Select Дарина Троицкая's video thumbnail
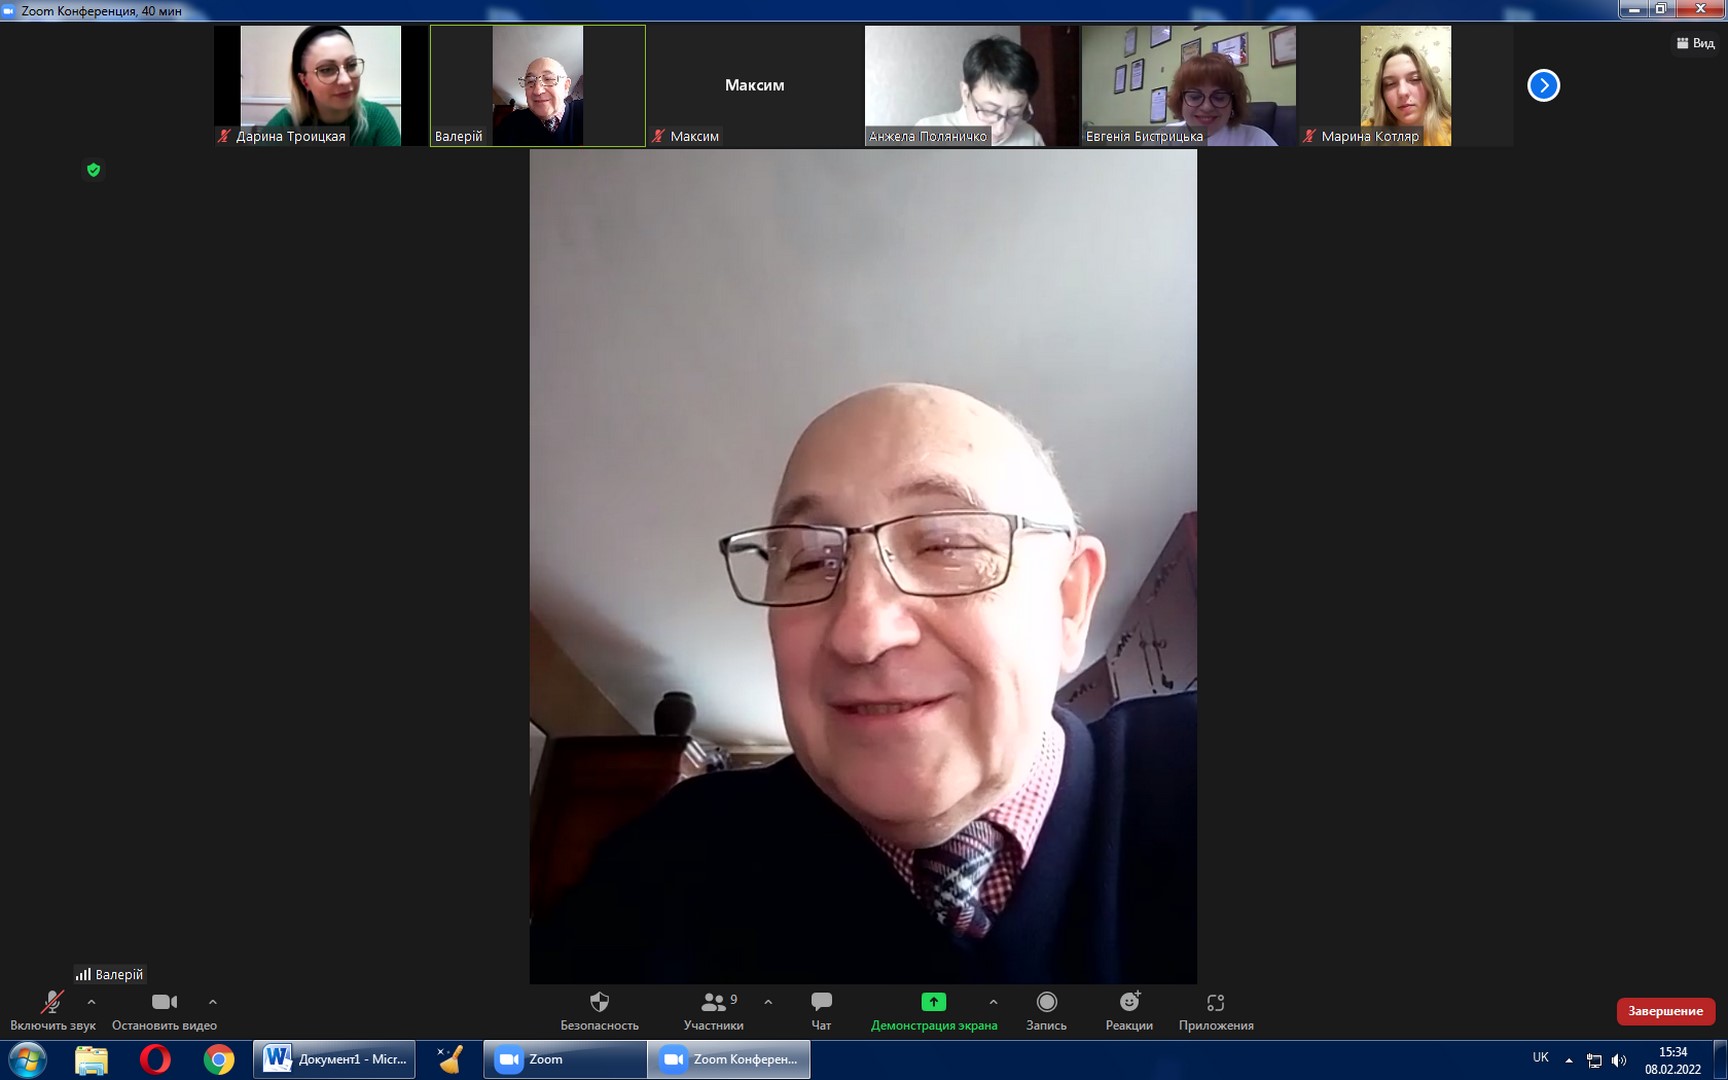The image size is (1728, 1080). (x=320, y=86)
